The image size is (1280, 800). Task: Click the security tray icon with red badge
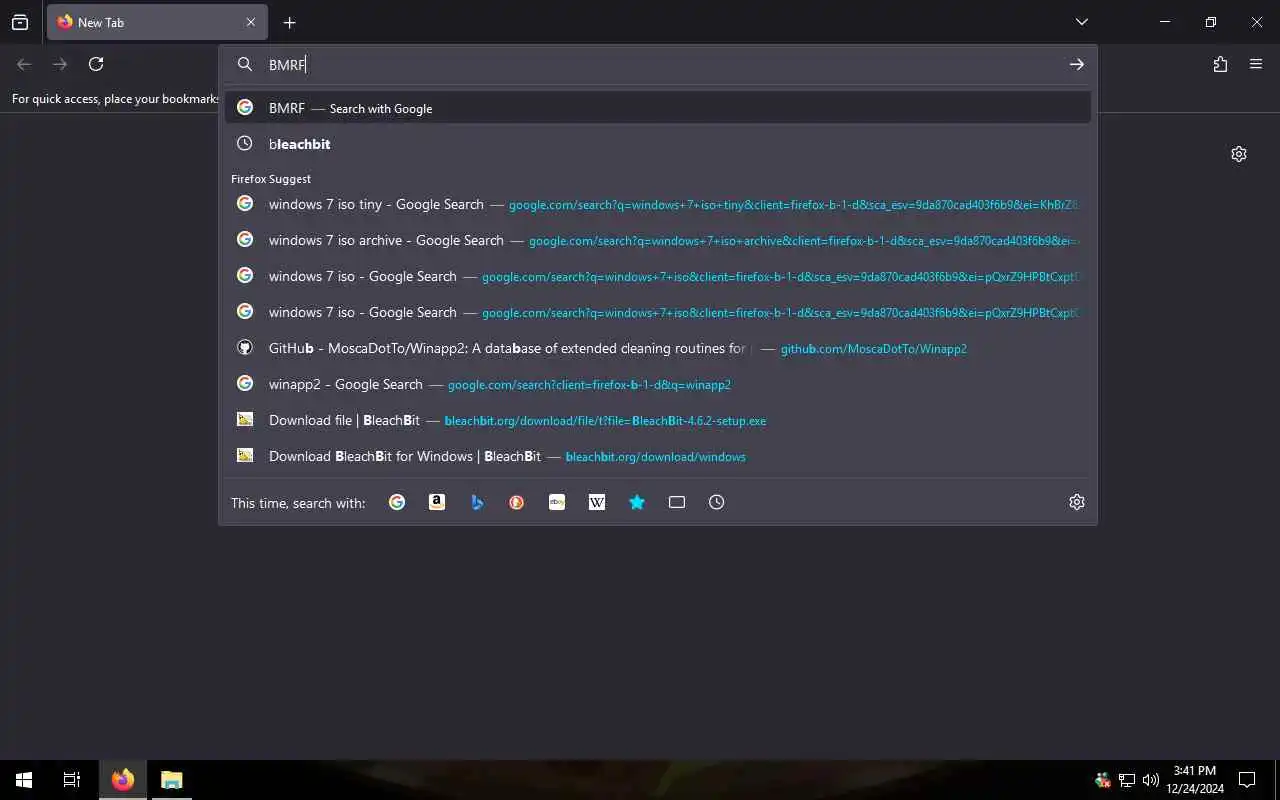1103,780
